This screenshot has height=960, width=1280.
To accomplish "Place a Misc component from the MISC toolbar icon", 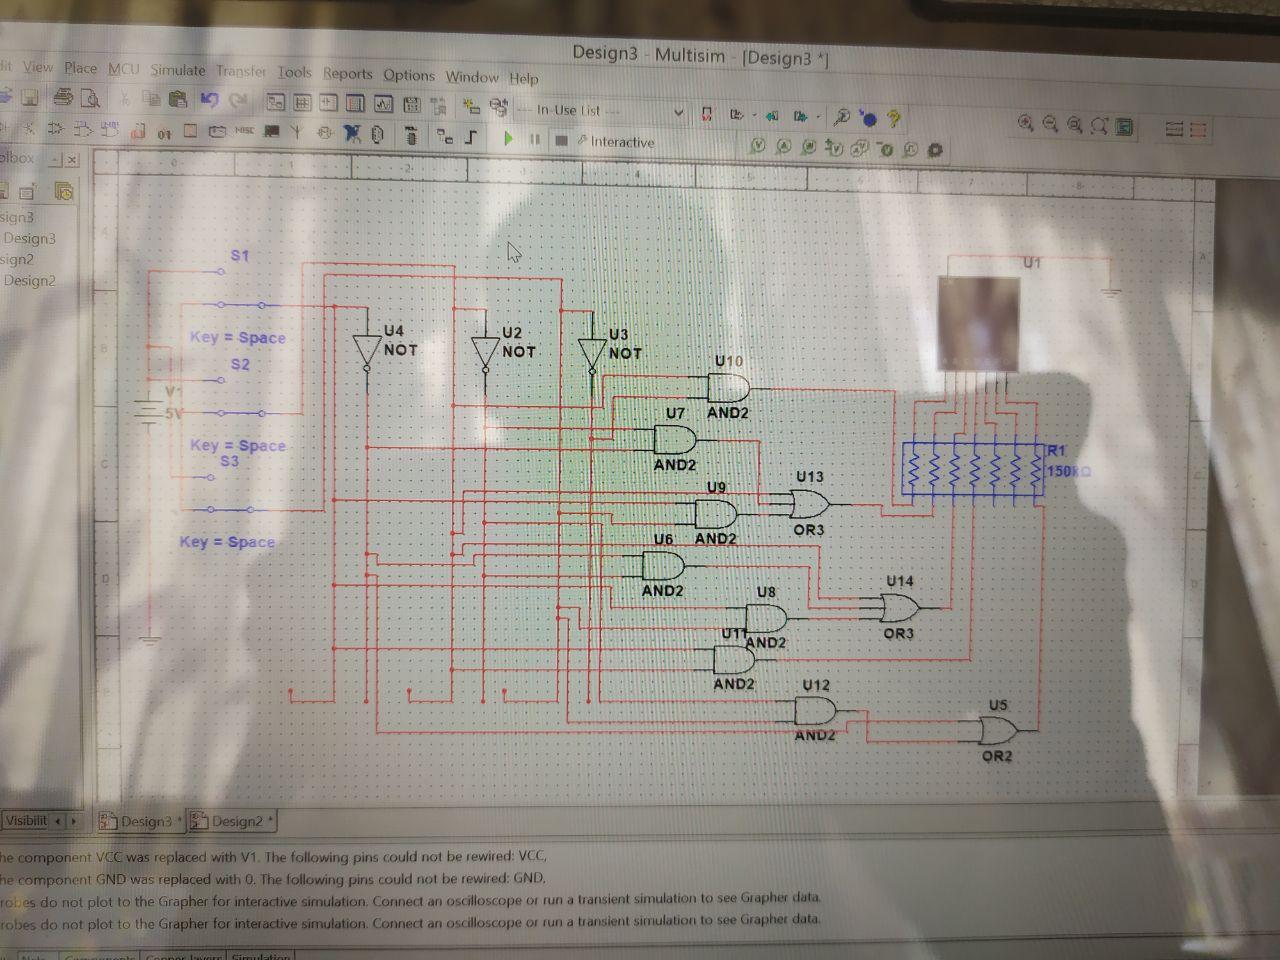I will [244, 131].
